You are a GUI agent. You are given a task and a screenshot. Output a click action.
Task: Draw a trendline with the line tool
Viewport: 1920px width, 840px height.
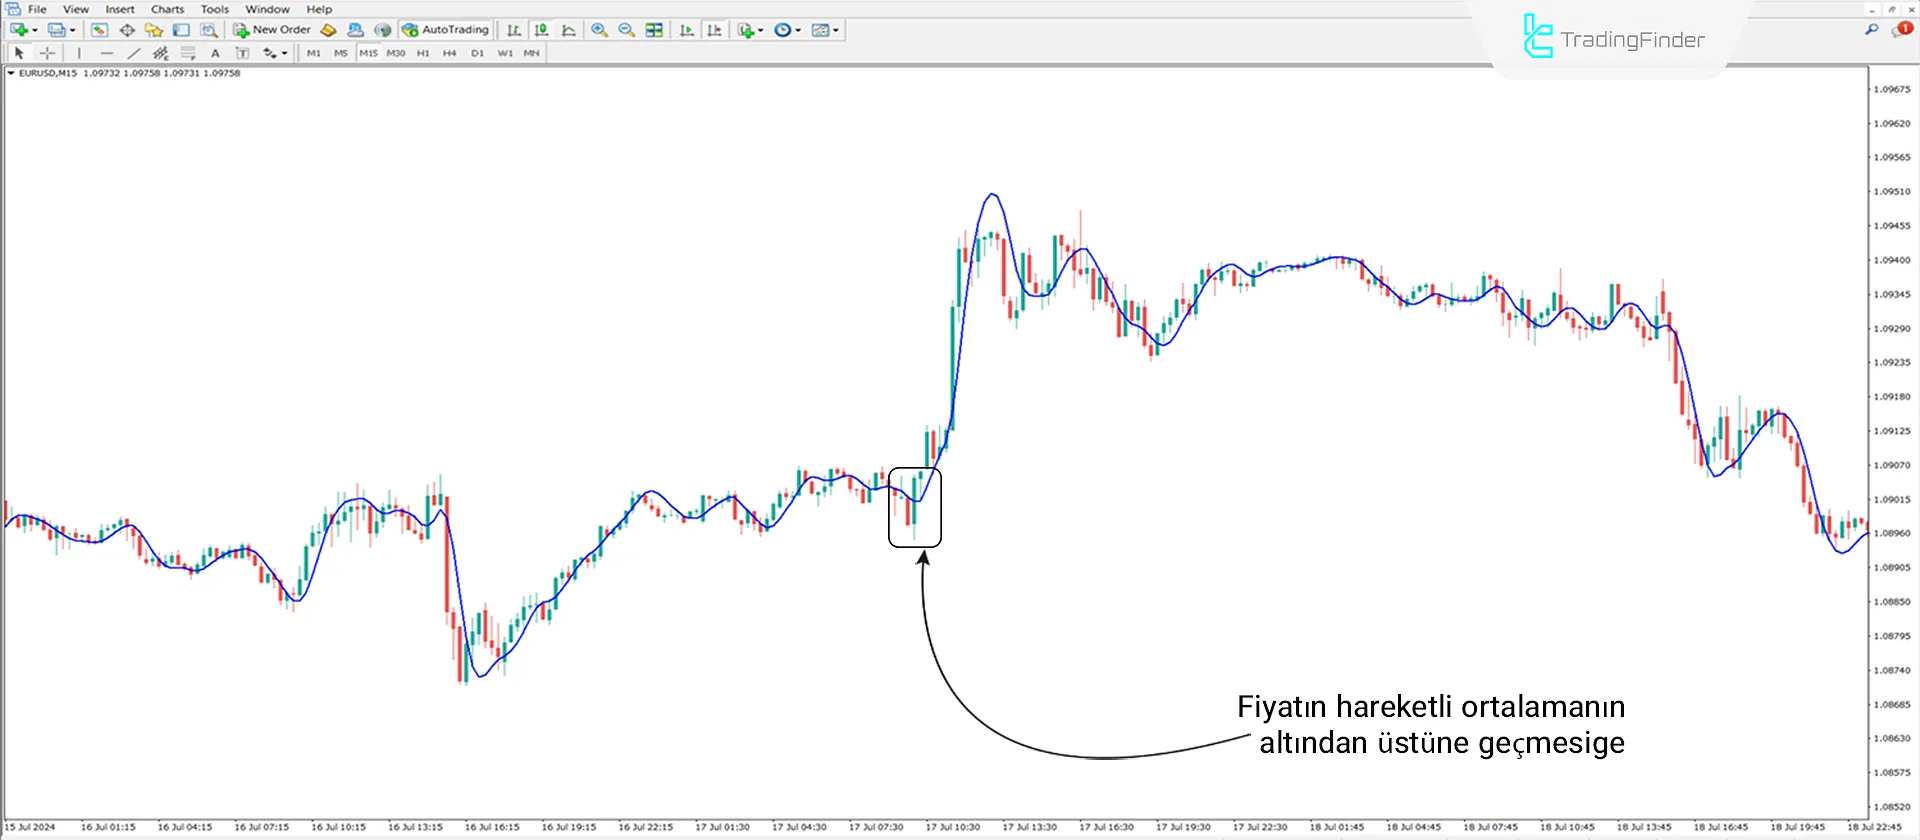click(x=133, y=53)
